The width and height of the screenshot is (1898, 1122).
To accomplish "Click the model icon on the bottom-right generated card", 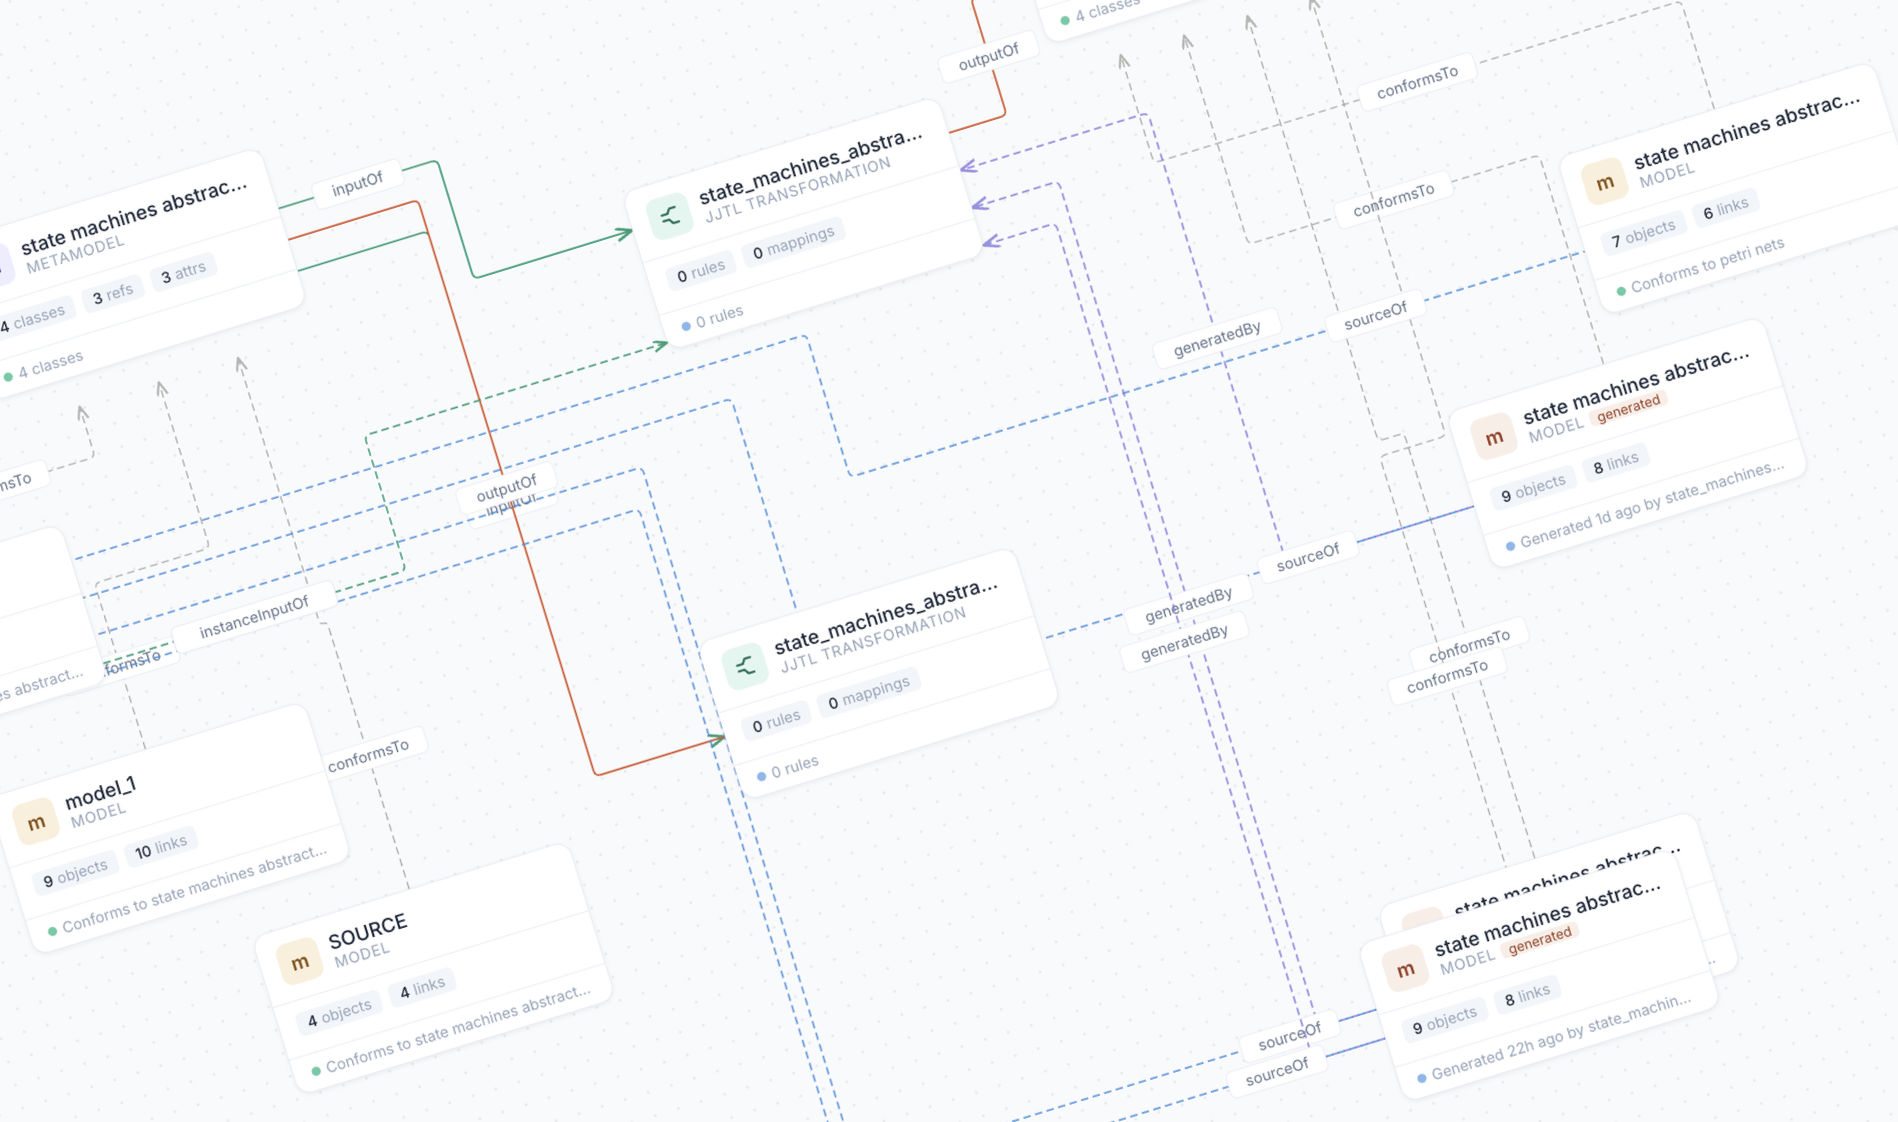I will [1405, 968].
